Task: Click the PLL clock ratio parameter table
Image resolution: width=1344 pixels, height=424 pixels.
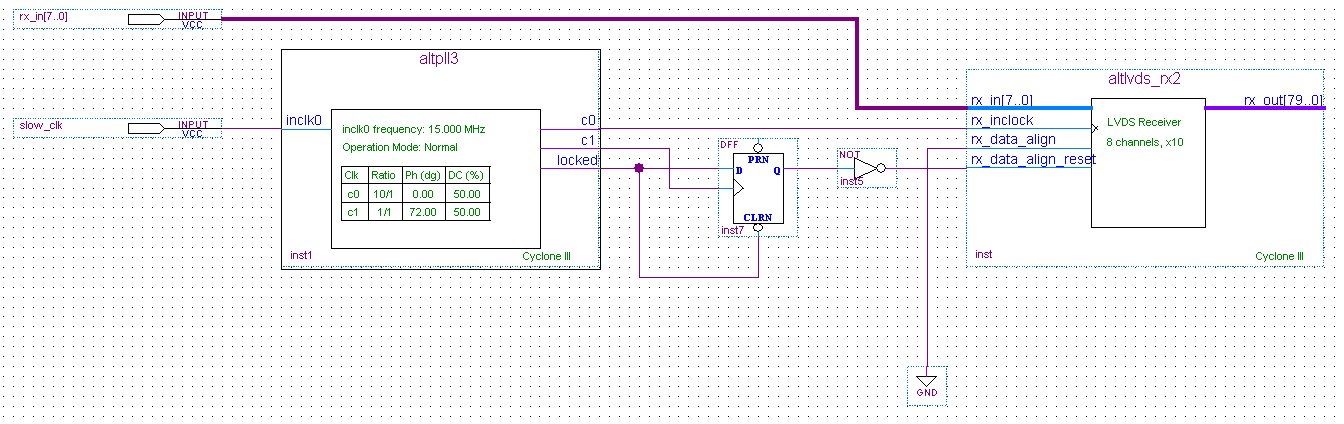Action: [415, 193]
